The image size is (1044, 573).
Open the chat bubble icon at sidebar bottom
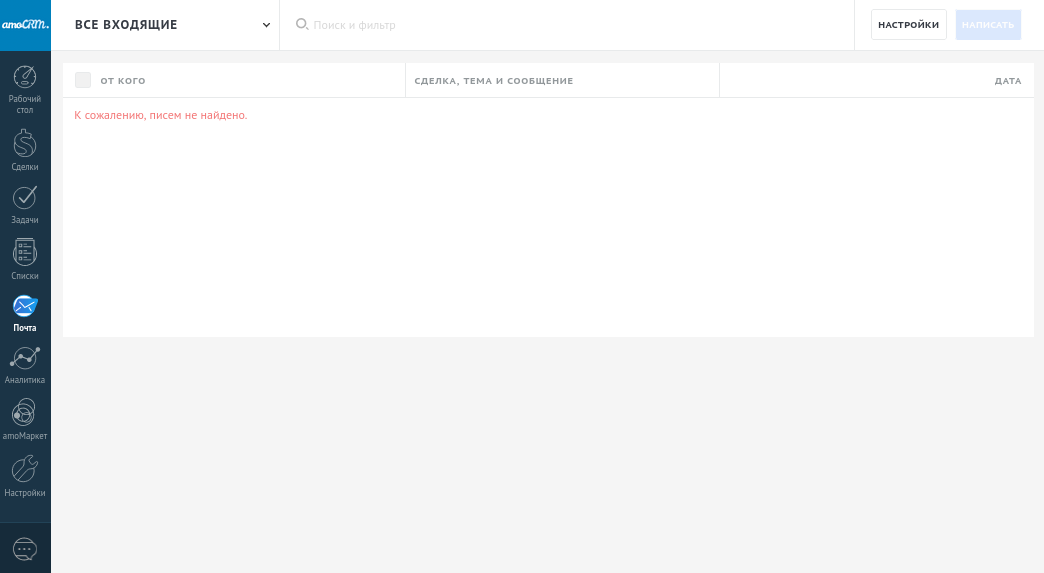click(25, 549)
